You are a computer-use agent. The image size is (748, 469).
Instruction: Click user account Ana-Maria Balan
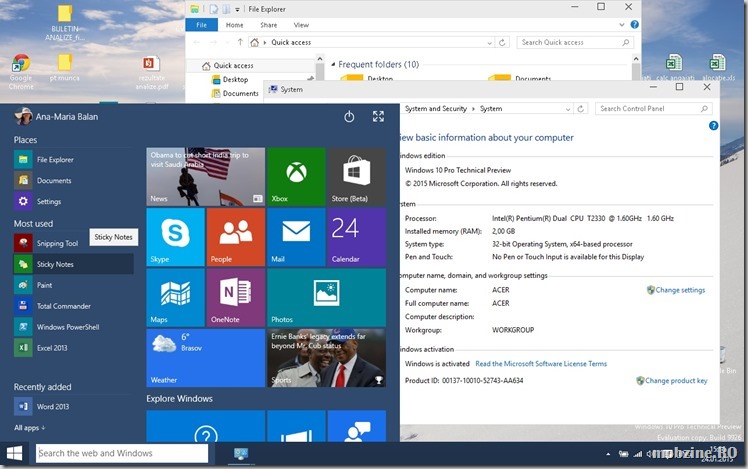point(56,116)
